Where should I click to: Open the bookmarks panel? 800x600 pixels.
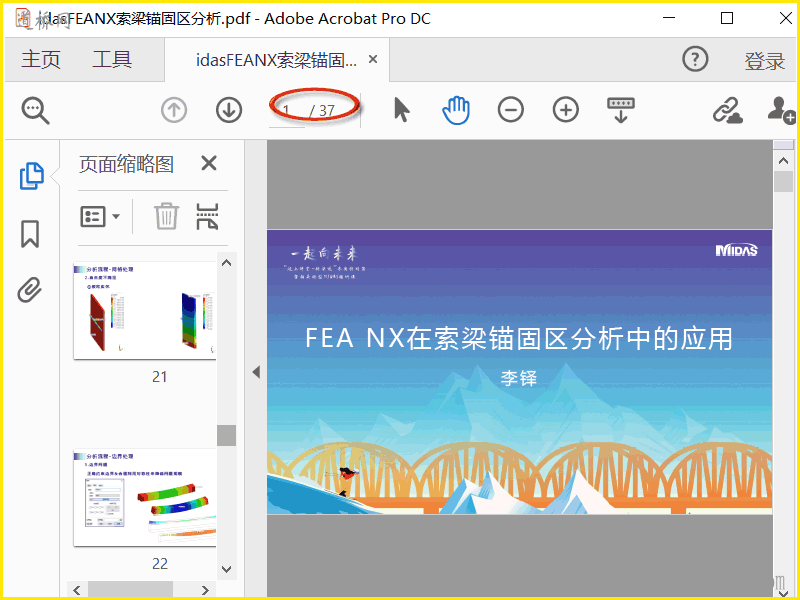30,234
